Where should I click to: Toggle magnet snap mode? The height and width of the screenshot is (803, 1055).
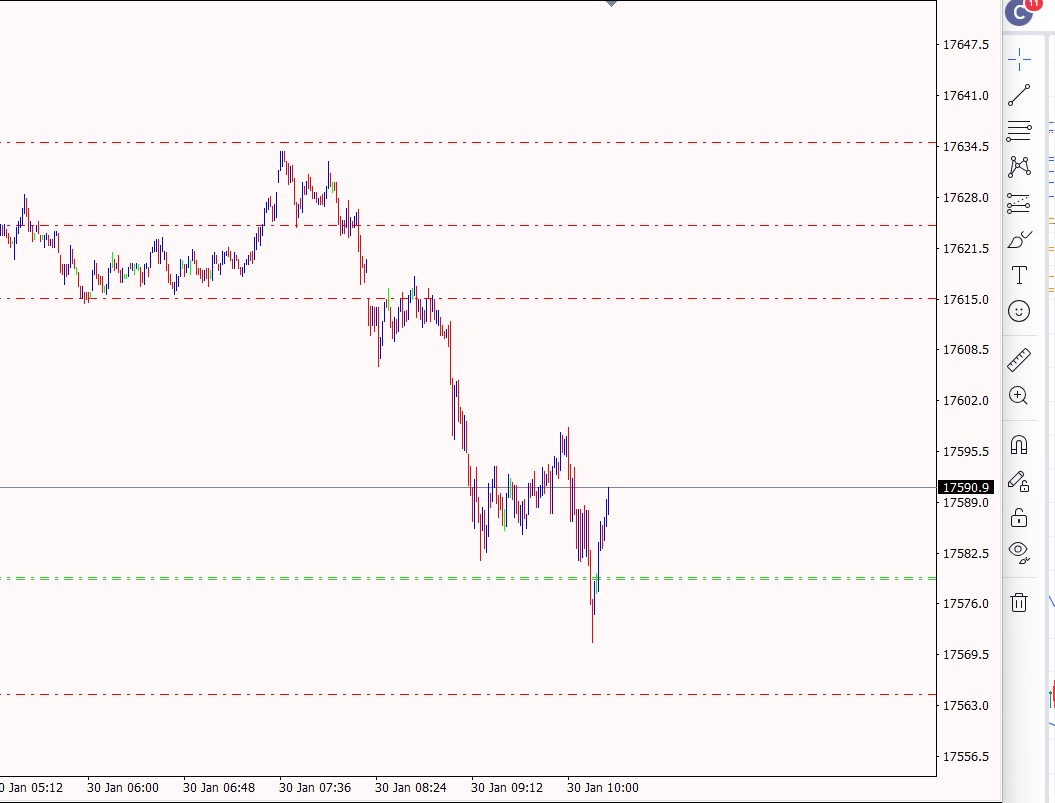(1019, 445)
